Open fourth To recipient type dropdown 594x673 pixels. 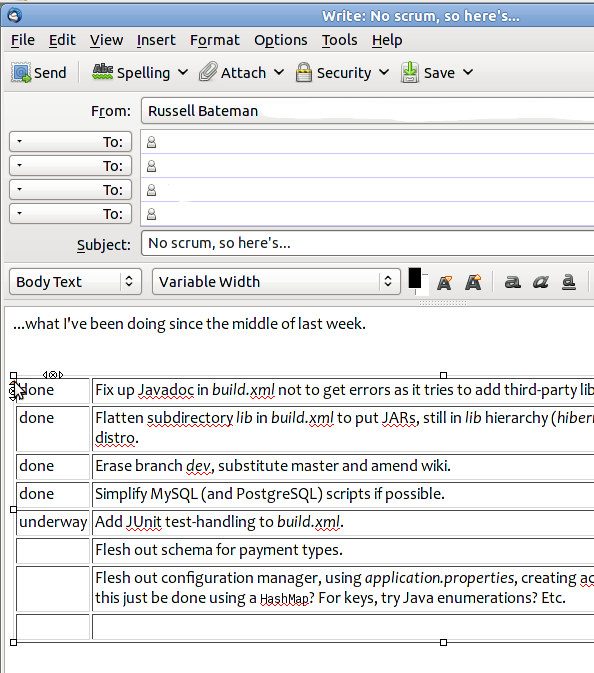tap(70, 214)
